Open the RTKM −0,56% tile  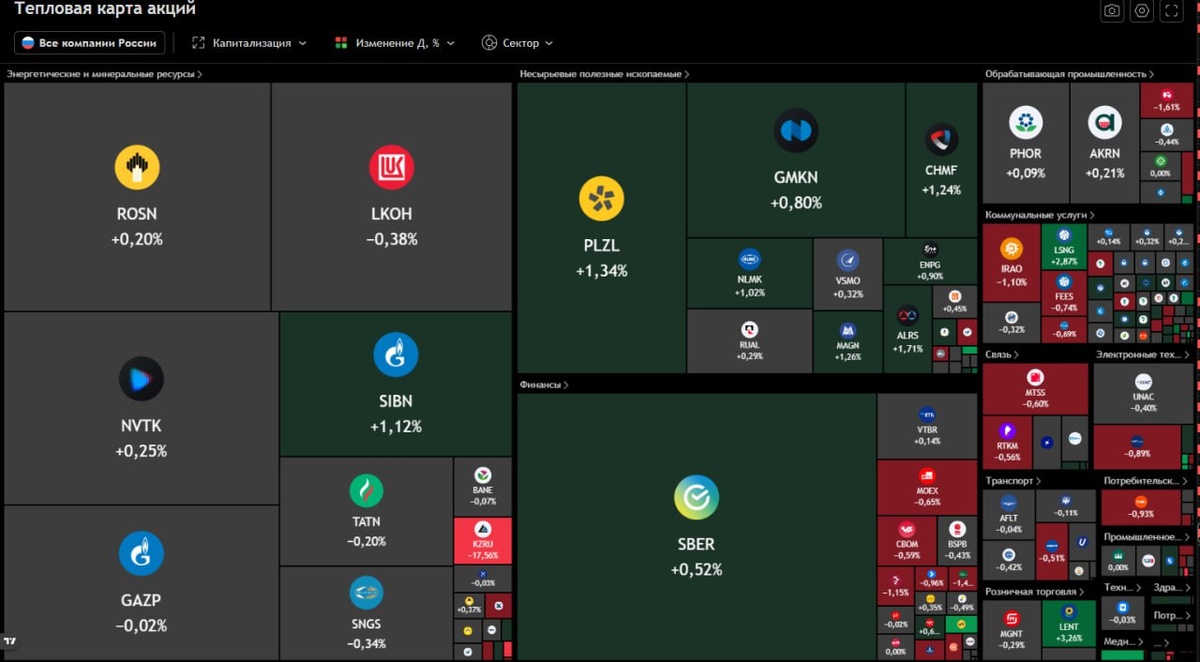tap(1008, 444)
